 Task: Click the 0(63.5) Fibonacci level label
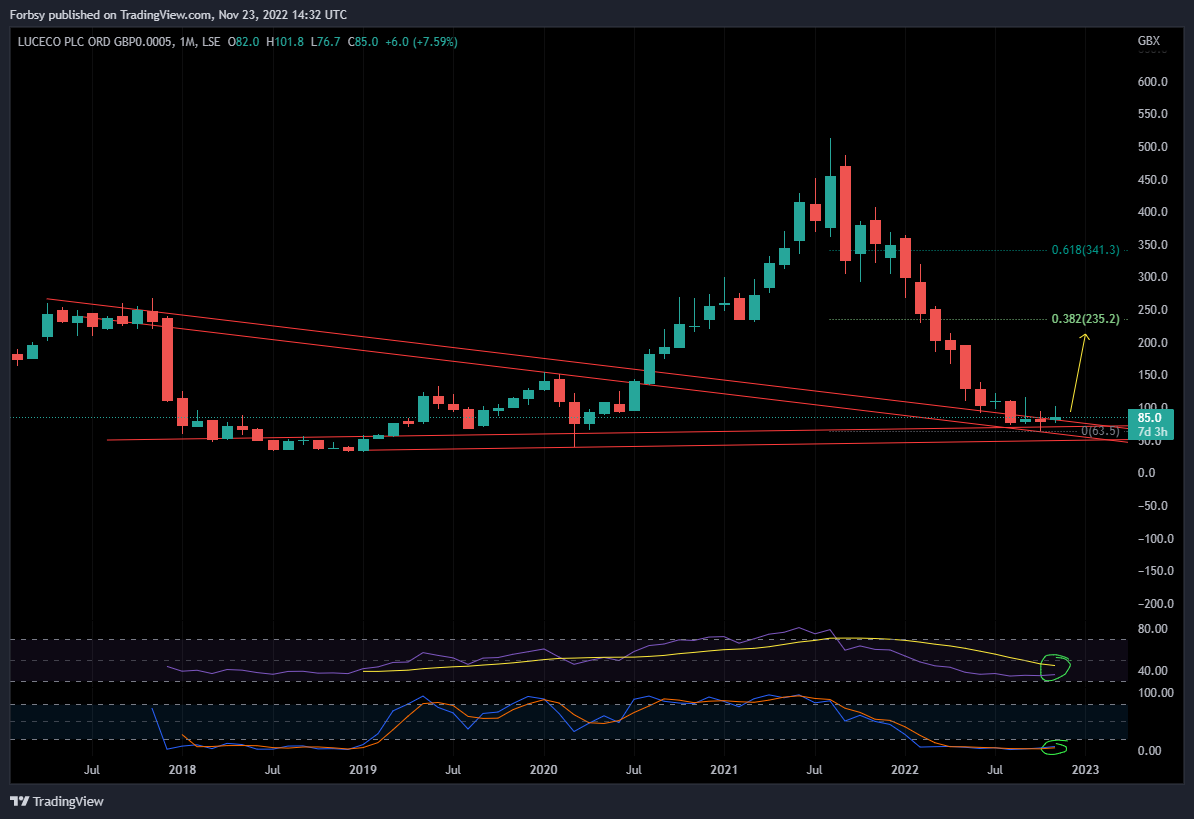[x=1100, y=432]
